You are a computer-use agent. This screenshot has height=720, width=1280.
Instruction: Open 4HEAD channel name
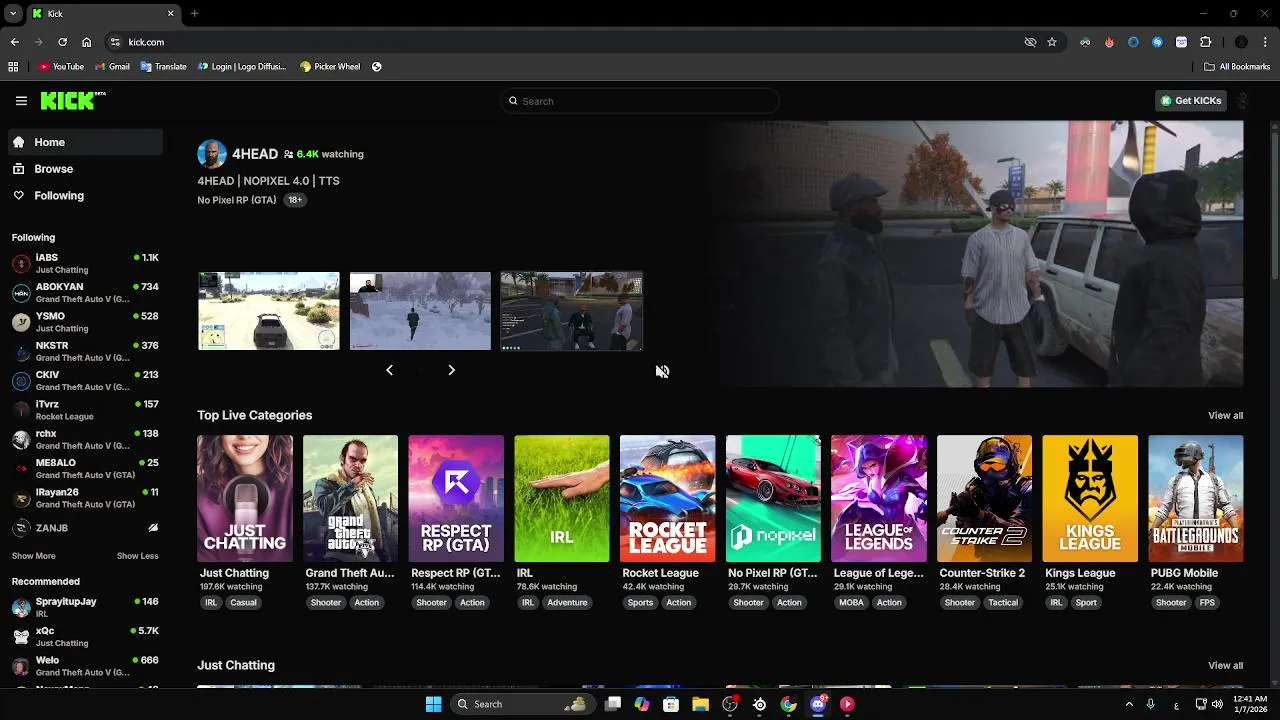[255, 154]
